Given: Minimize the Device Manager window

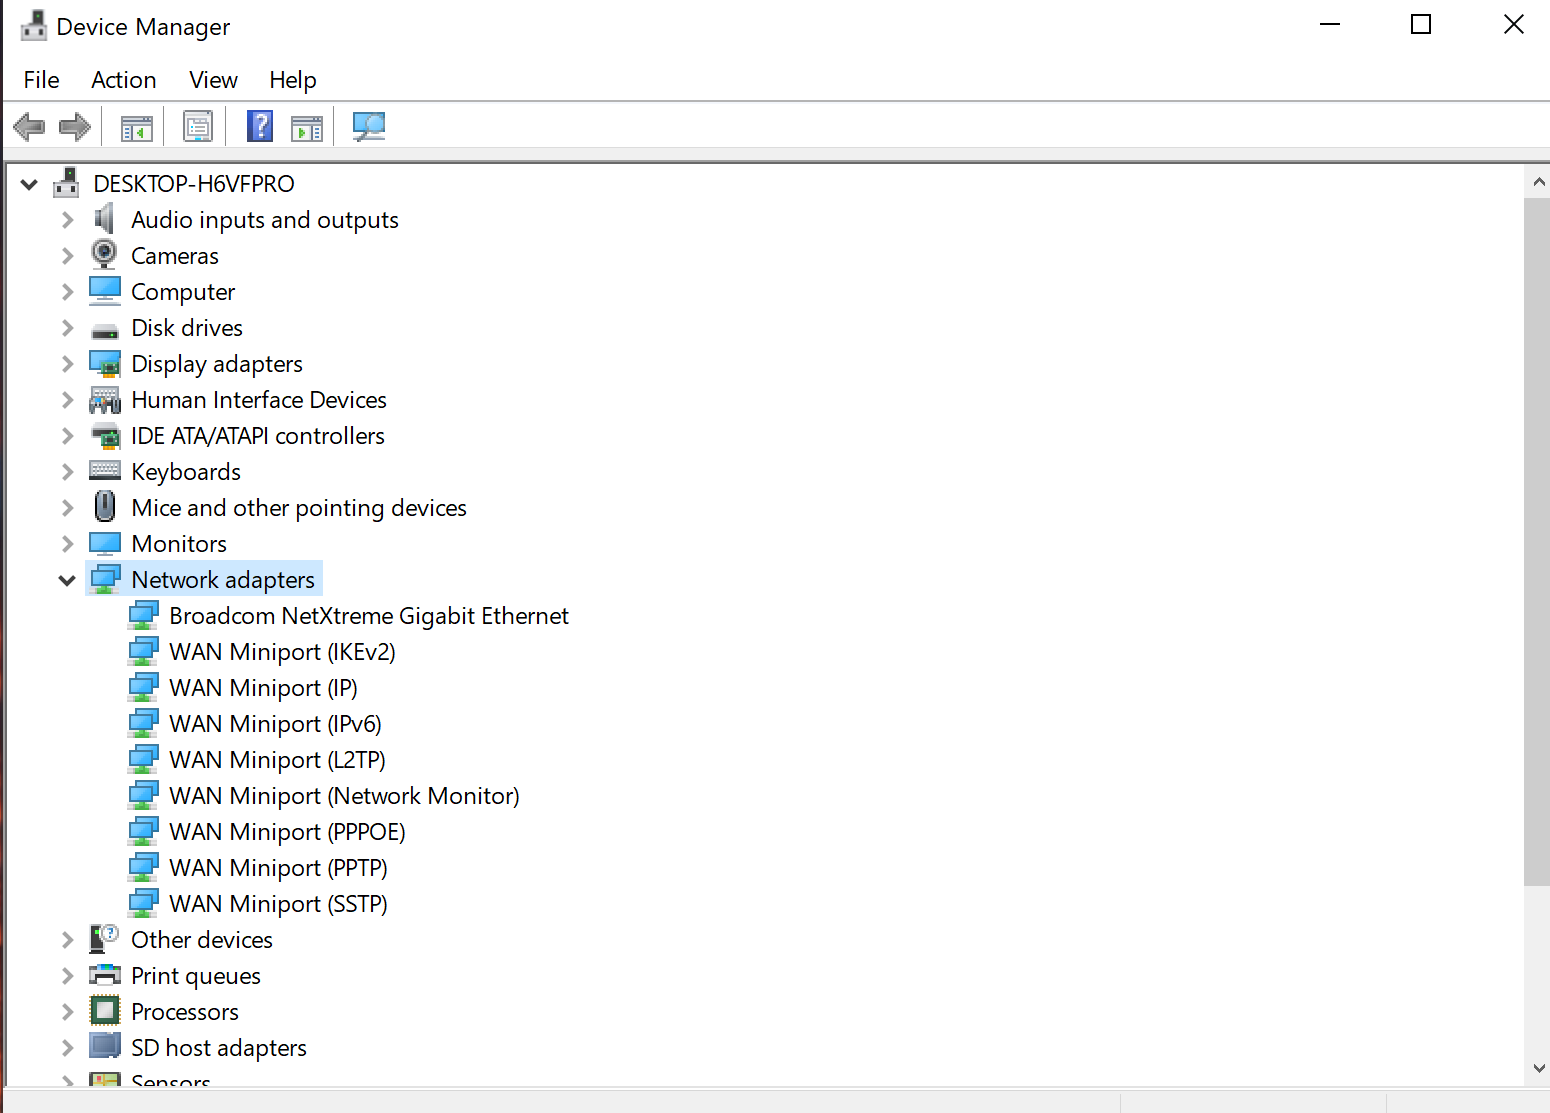Looking at the screenshot, I should (1330, 24).
